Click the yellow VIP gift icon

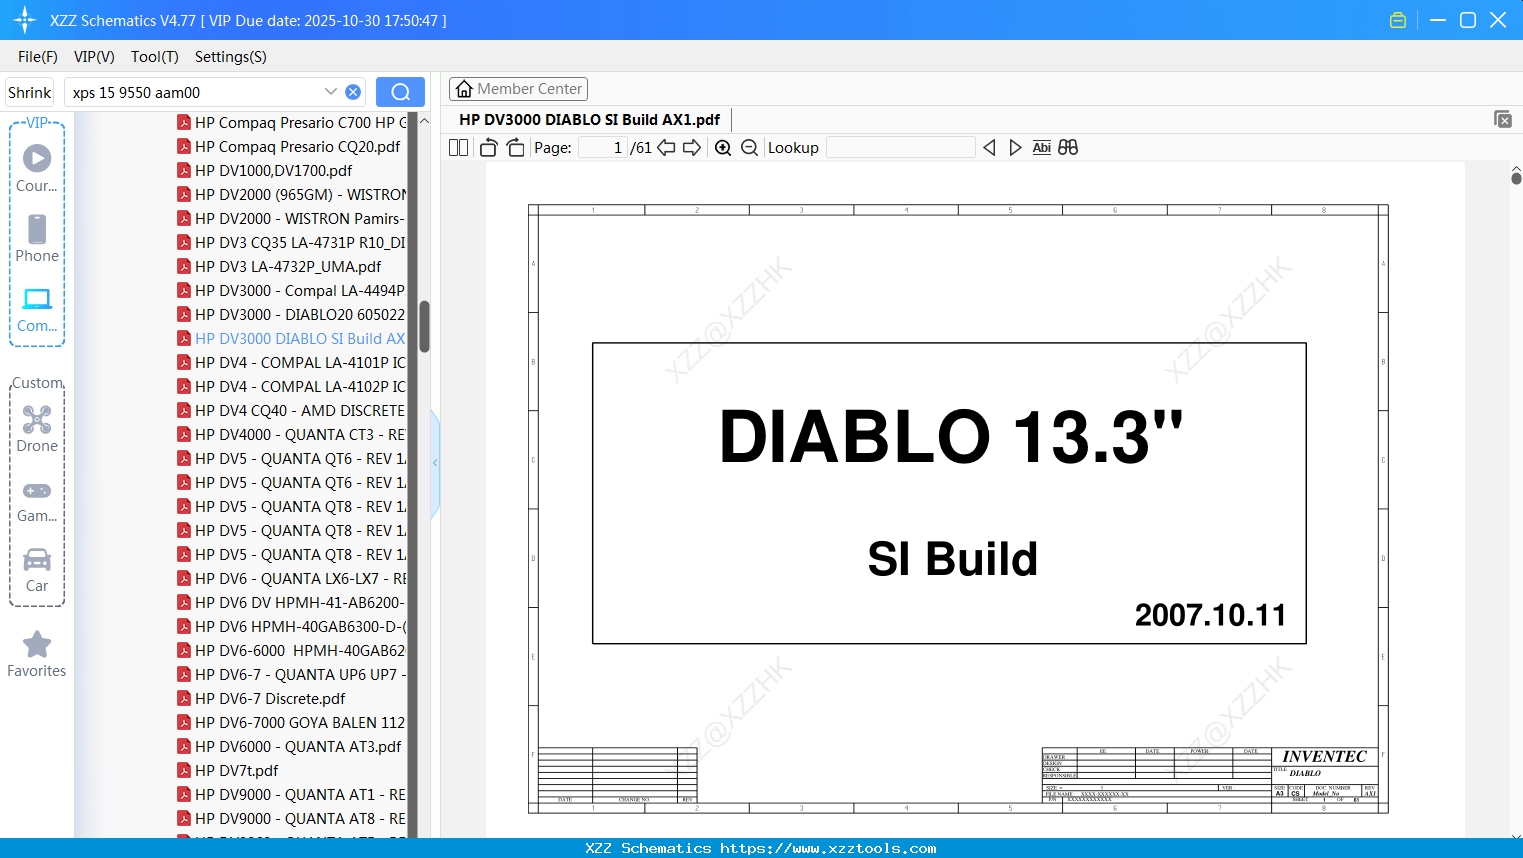1398,20
